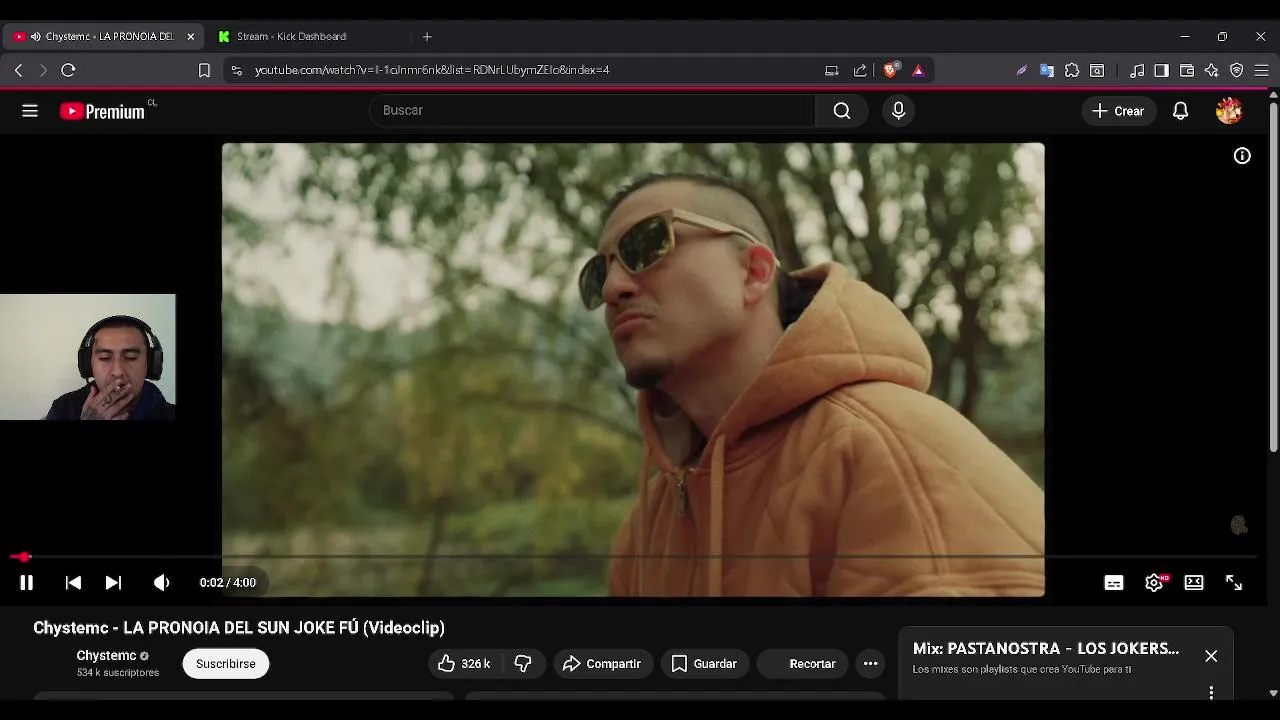This screenshot has height=720, width=1280.
Task: Toggle video subtitles
Action: [1114, 583]
